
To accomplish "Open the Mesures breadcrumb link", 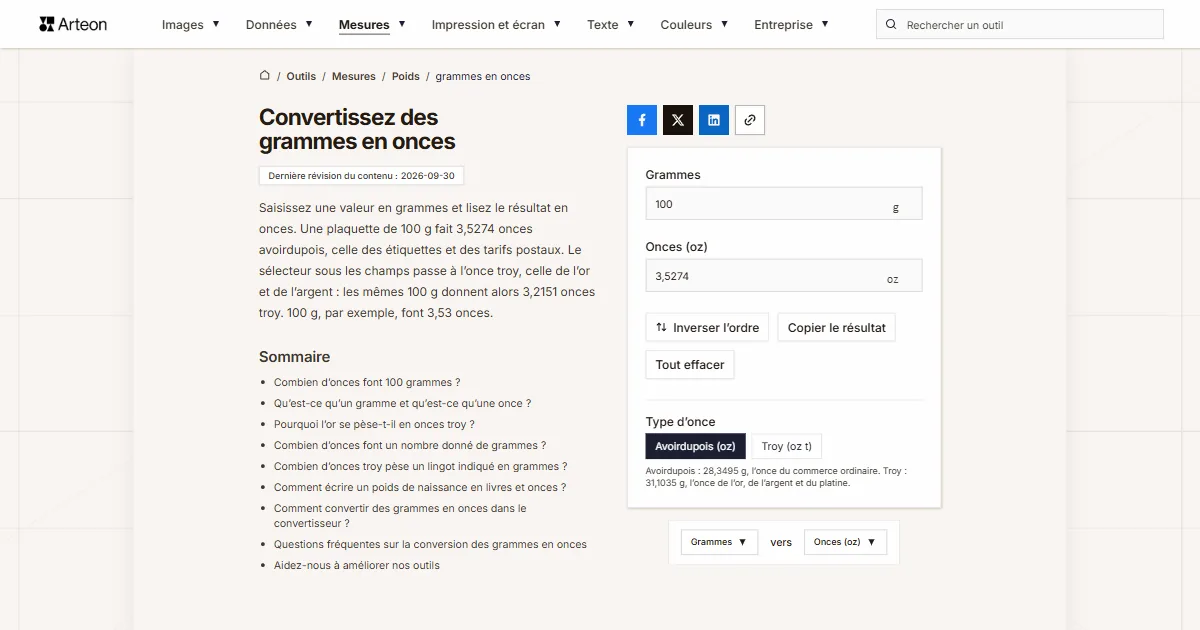I will tap(354, 76).
